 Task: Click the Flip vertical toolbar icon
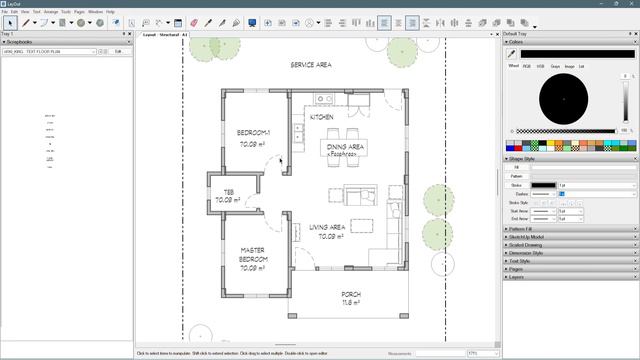[x=426, y=23]
